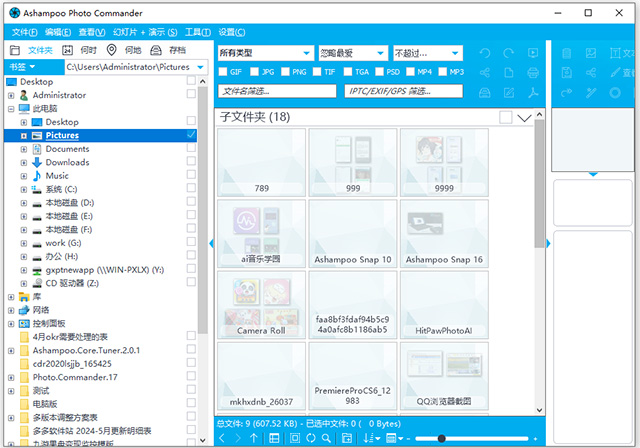
Task: Open the 工具(T) menu
Action: [x=198, y=32]
